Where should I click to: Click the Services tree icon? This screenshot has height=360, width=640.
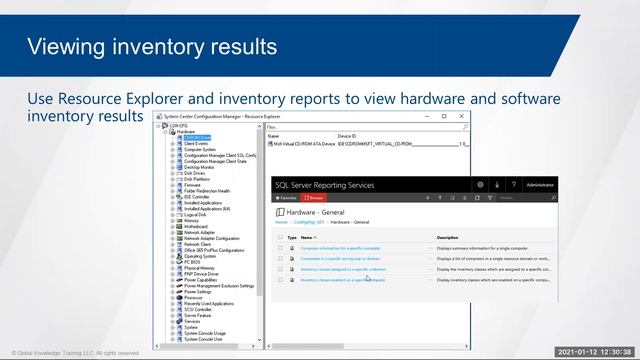[179, 321]
